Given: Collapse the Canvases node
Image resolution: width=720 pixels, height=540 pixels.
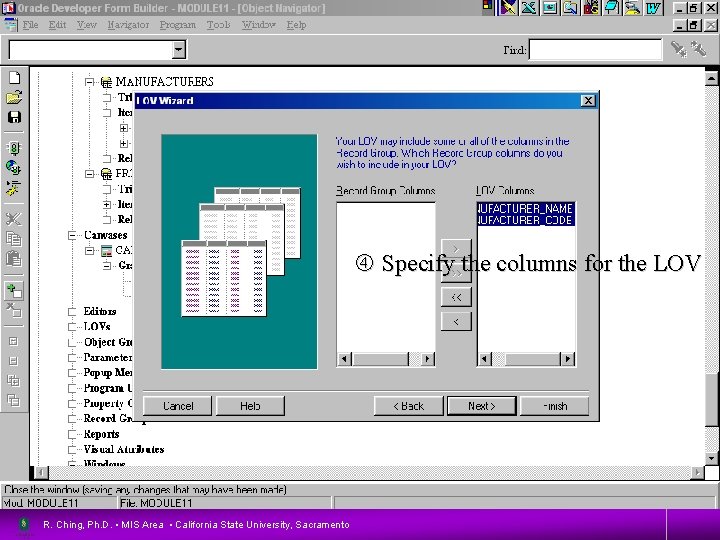Looking at the screenshot, I should click(x=72, y=235).
